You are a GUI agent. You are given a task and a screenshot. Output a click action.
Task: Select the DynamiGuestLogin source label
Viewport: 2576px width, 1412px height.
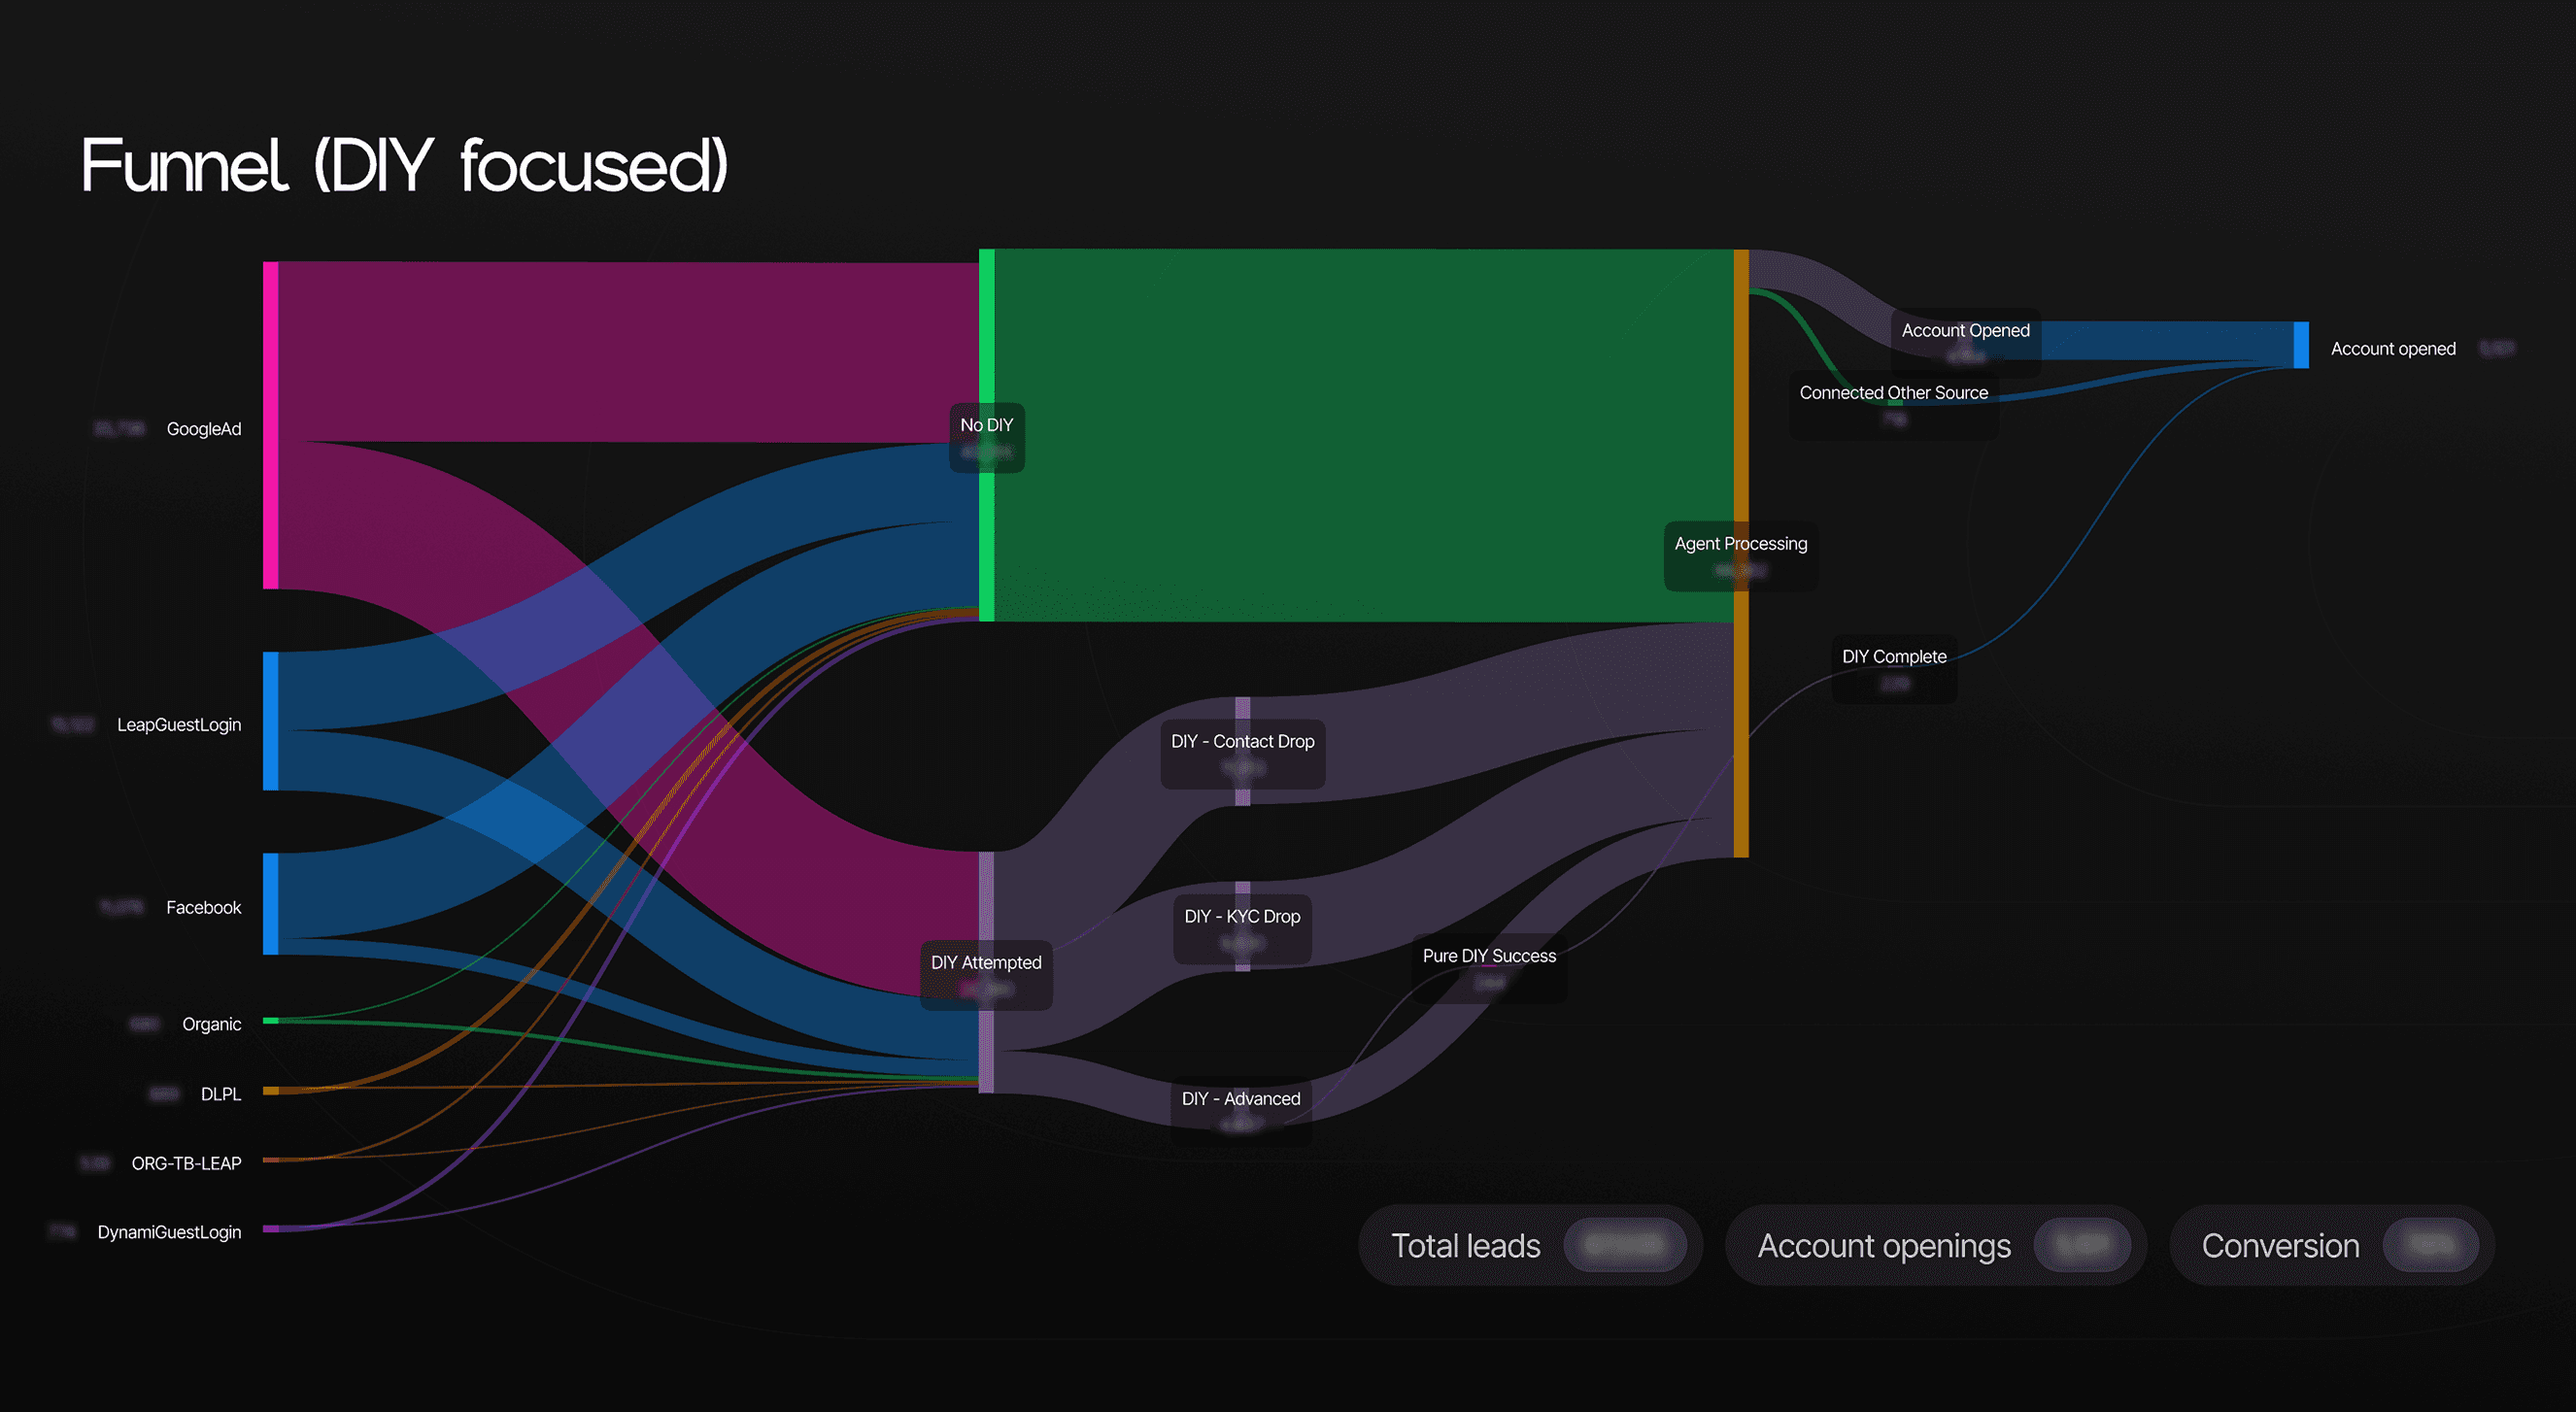pyautogui.click(x=169, y=1232)
